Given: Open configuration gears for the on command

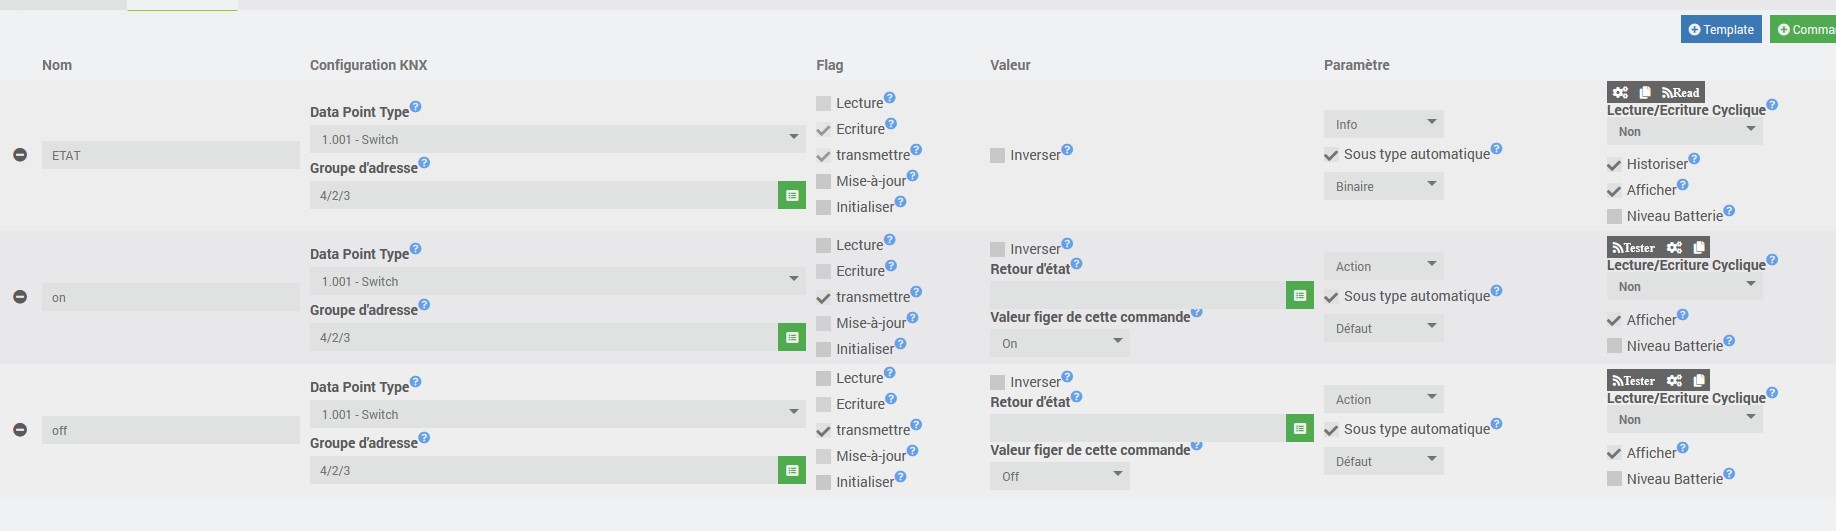Looking at the screenshot, I should (1675, 247).
